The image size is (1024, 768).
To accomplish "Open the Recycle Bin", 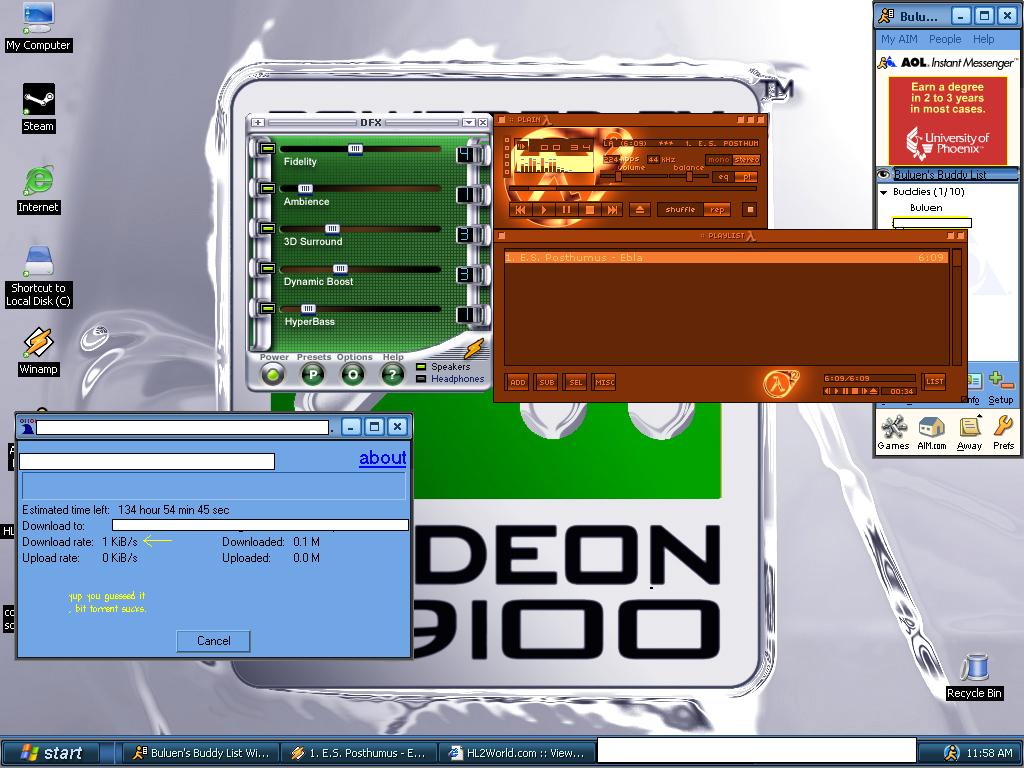I will pyautogui.click(x=974, y=676).
